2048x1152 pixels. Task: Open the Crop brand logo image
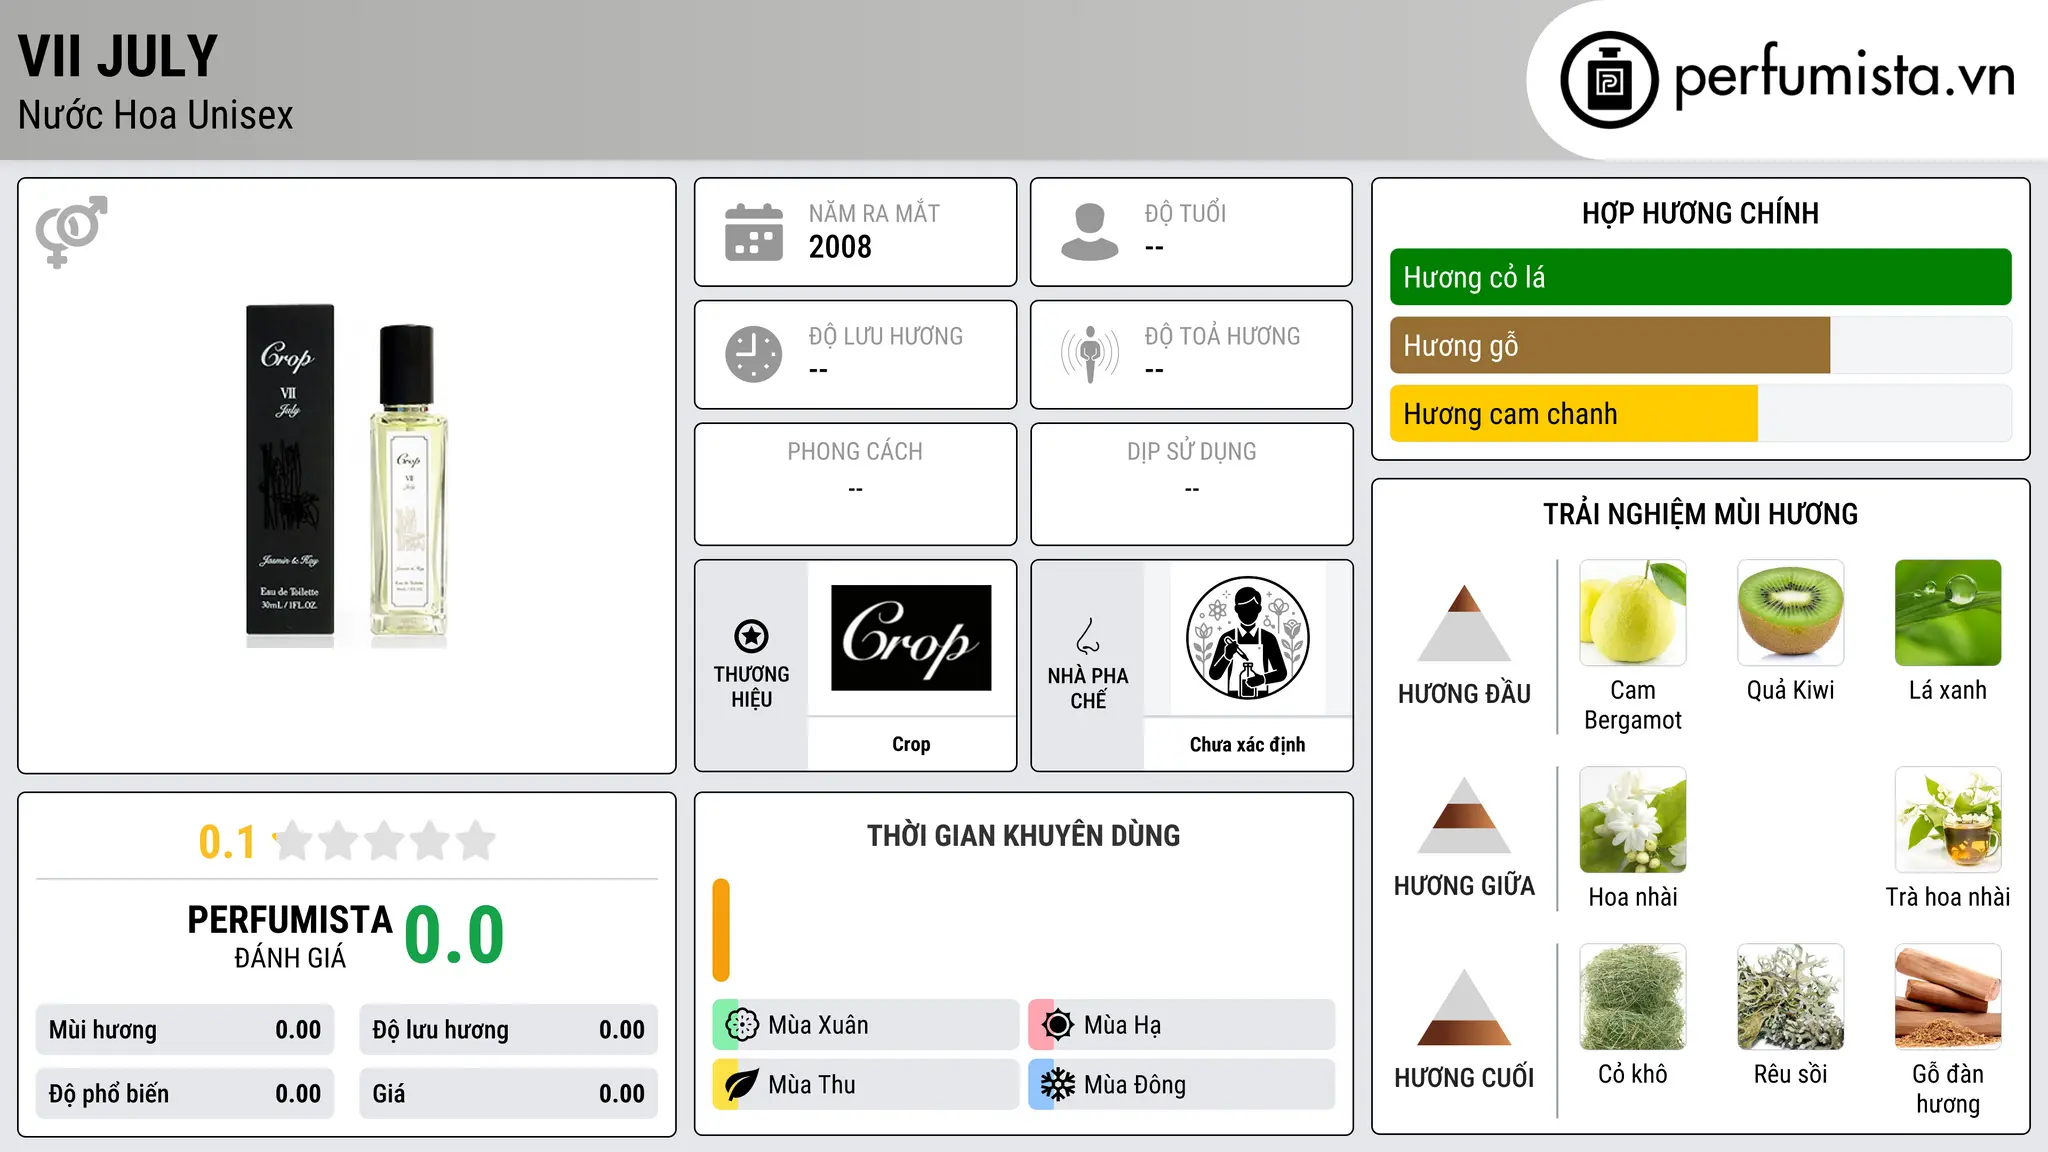click(911, 638)
